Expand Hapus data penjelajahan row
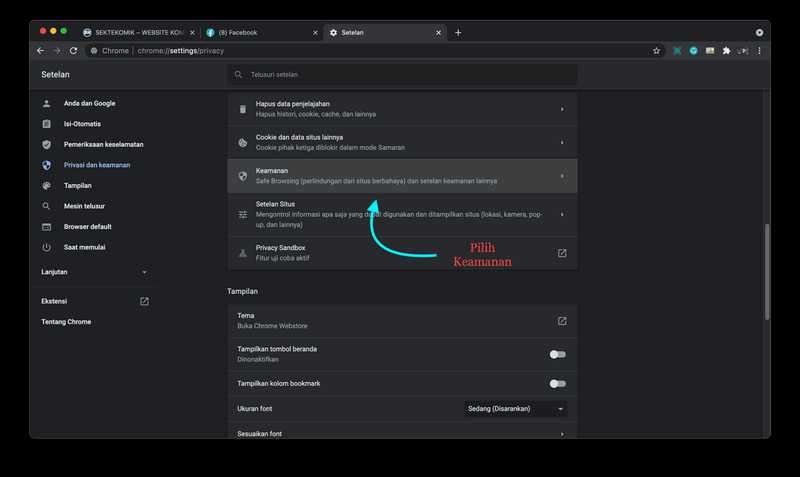Image resolution: width=800 pixels, height=477 pixels. 402,109
